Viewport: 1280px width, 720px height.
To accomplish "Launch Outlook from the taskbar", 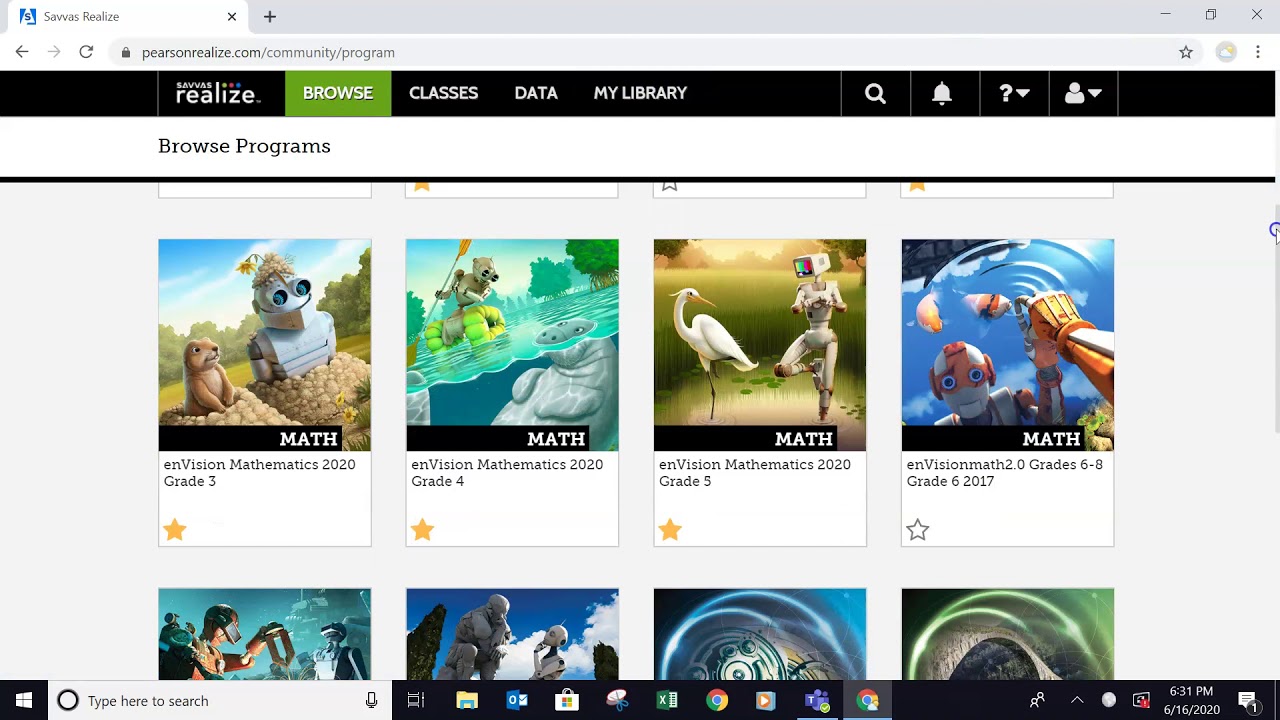I will pos(517,700).
